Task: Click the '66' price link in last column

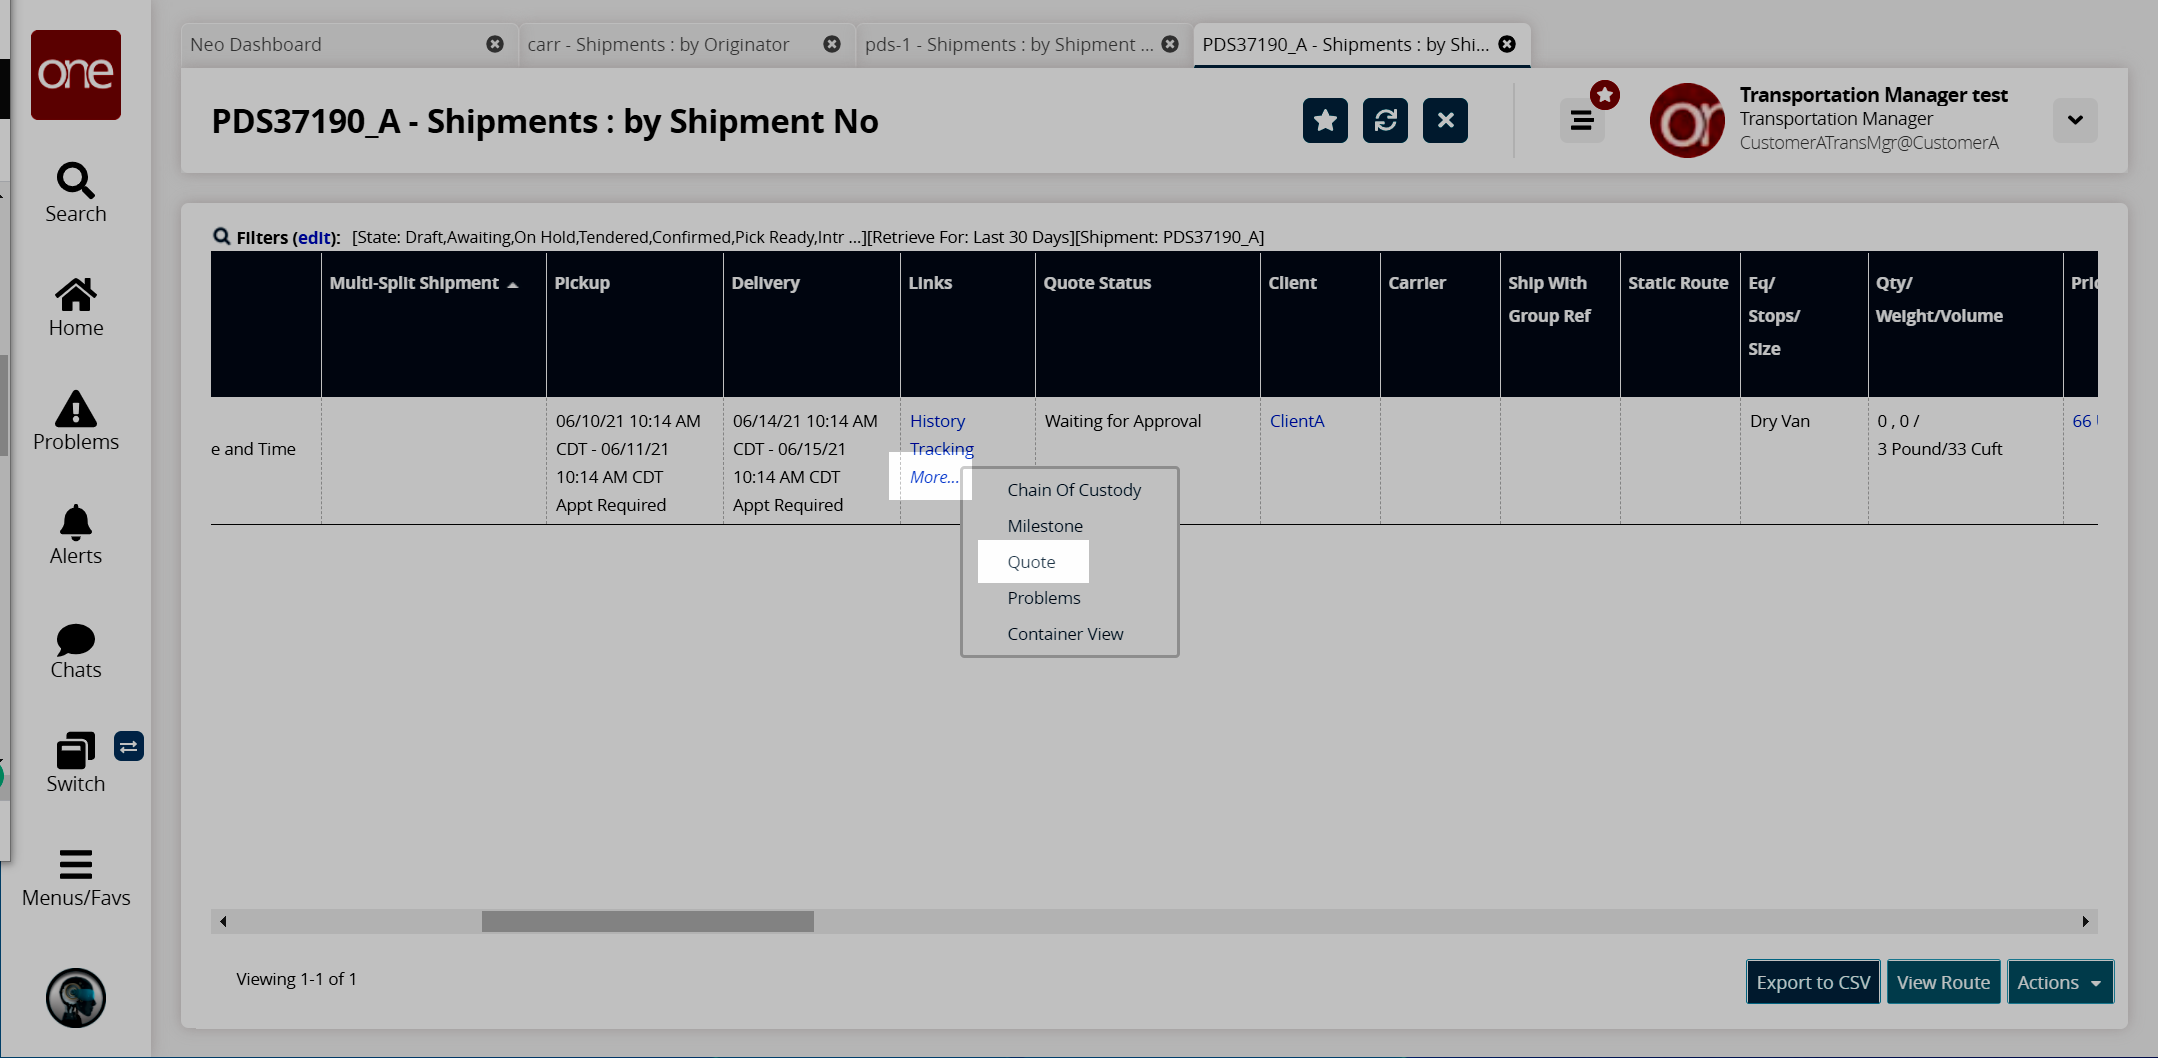Action: (2081, 421)
